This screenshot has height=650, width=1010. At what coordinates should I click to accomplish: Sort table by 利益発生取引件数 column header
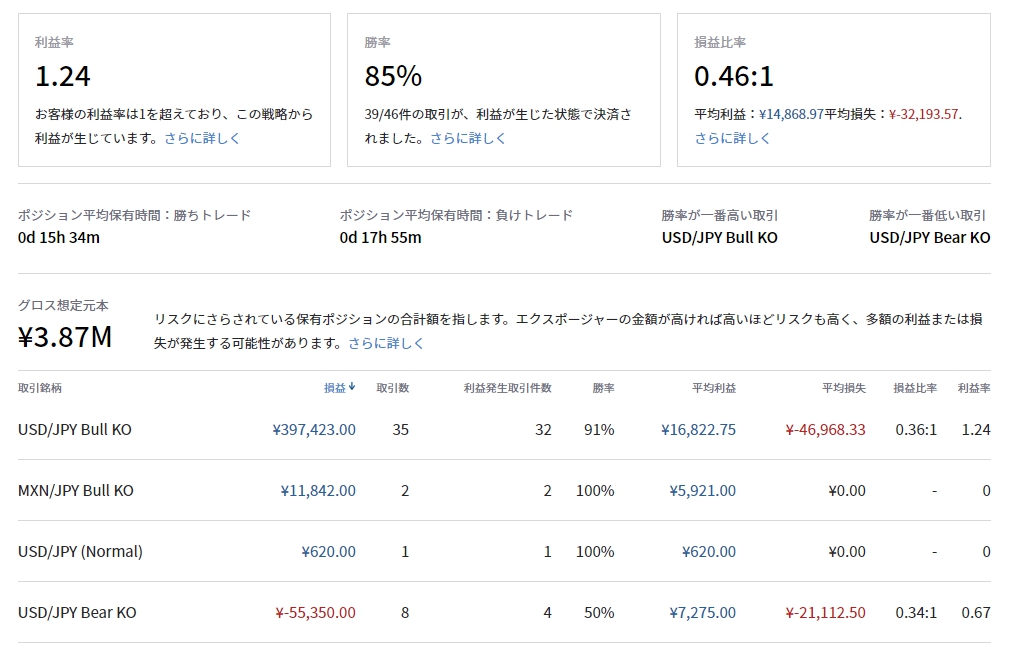(507, 388)
